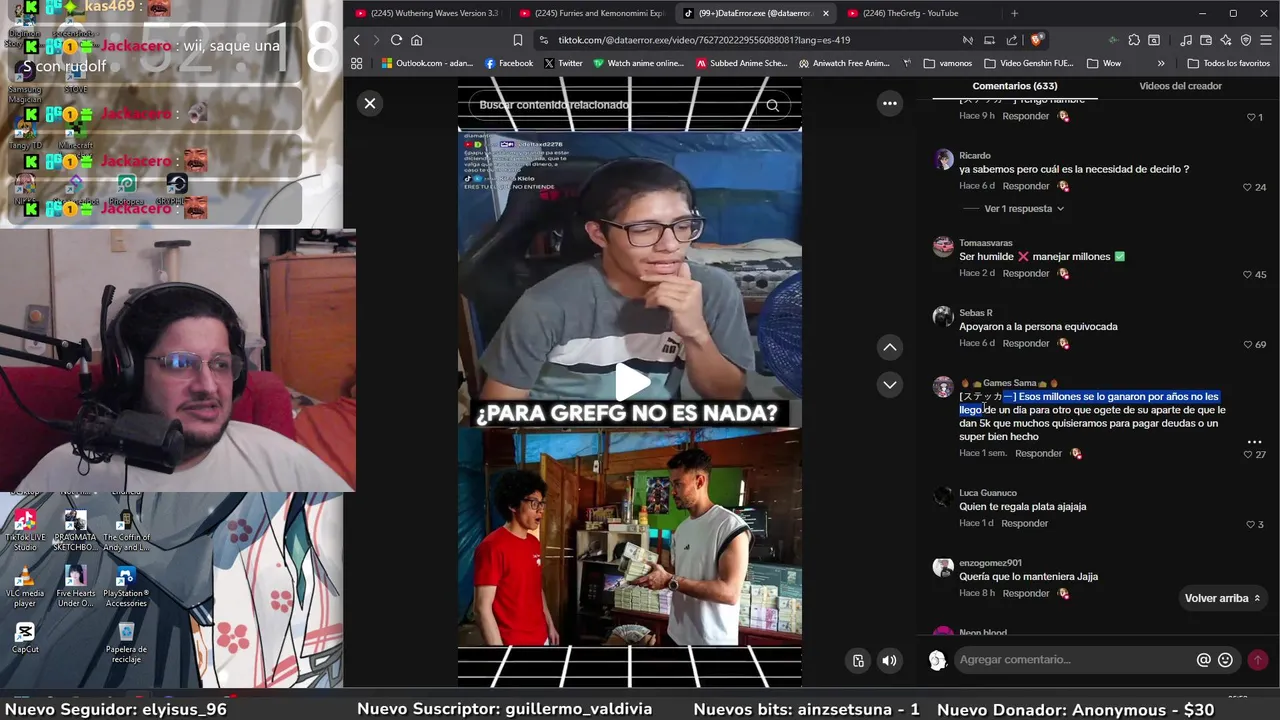Viewport: 1280px width, 720px height.
Task: Close the DataError.exe TikTok browser tab
Action: (x=825, y=13)
